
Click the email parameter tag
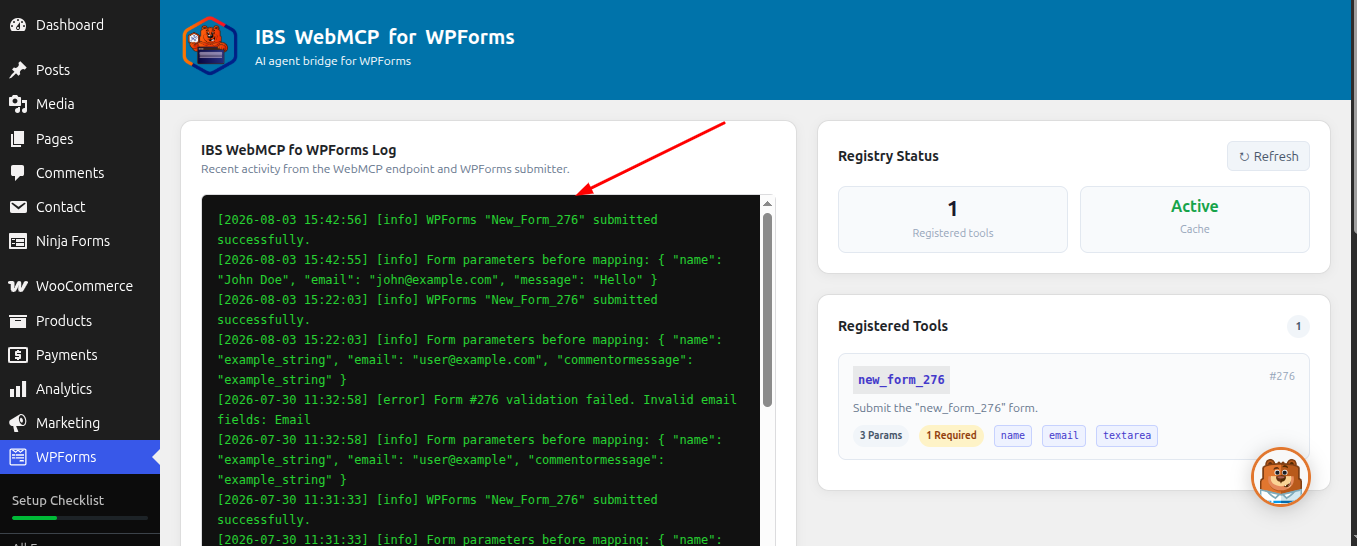coord(1064,435)
